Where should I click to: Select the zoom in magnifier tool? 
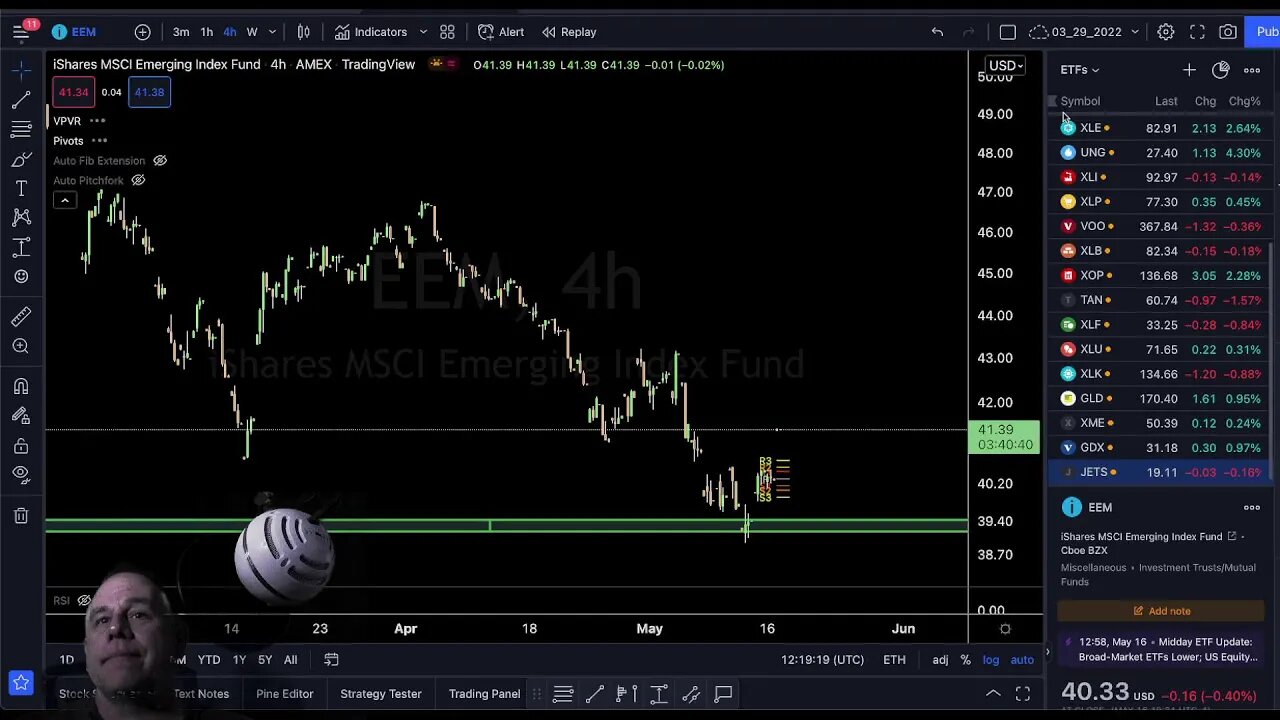click(21, 346)
